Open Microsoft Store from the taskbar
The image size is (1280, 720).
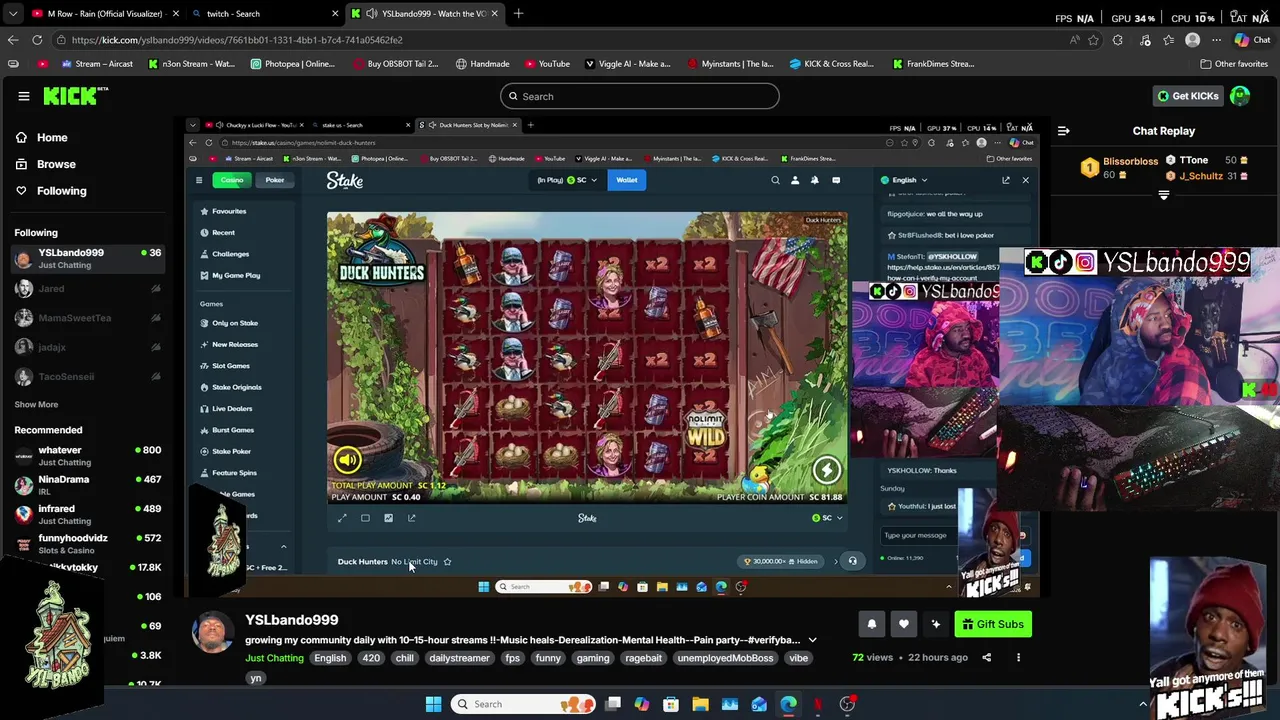point(671,704)
